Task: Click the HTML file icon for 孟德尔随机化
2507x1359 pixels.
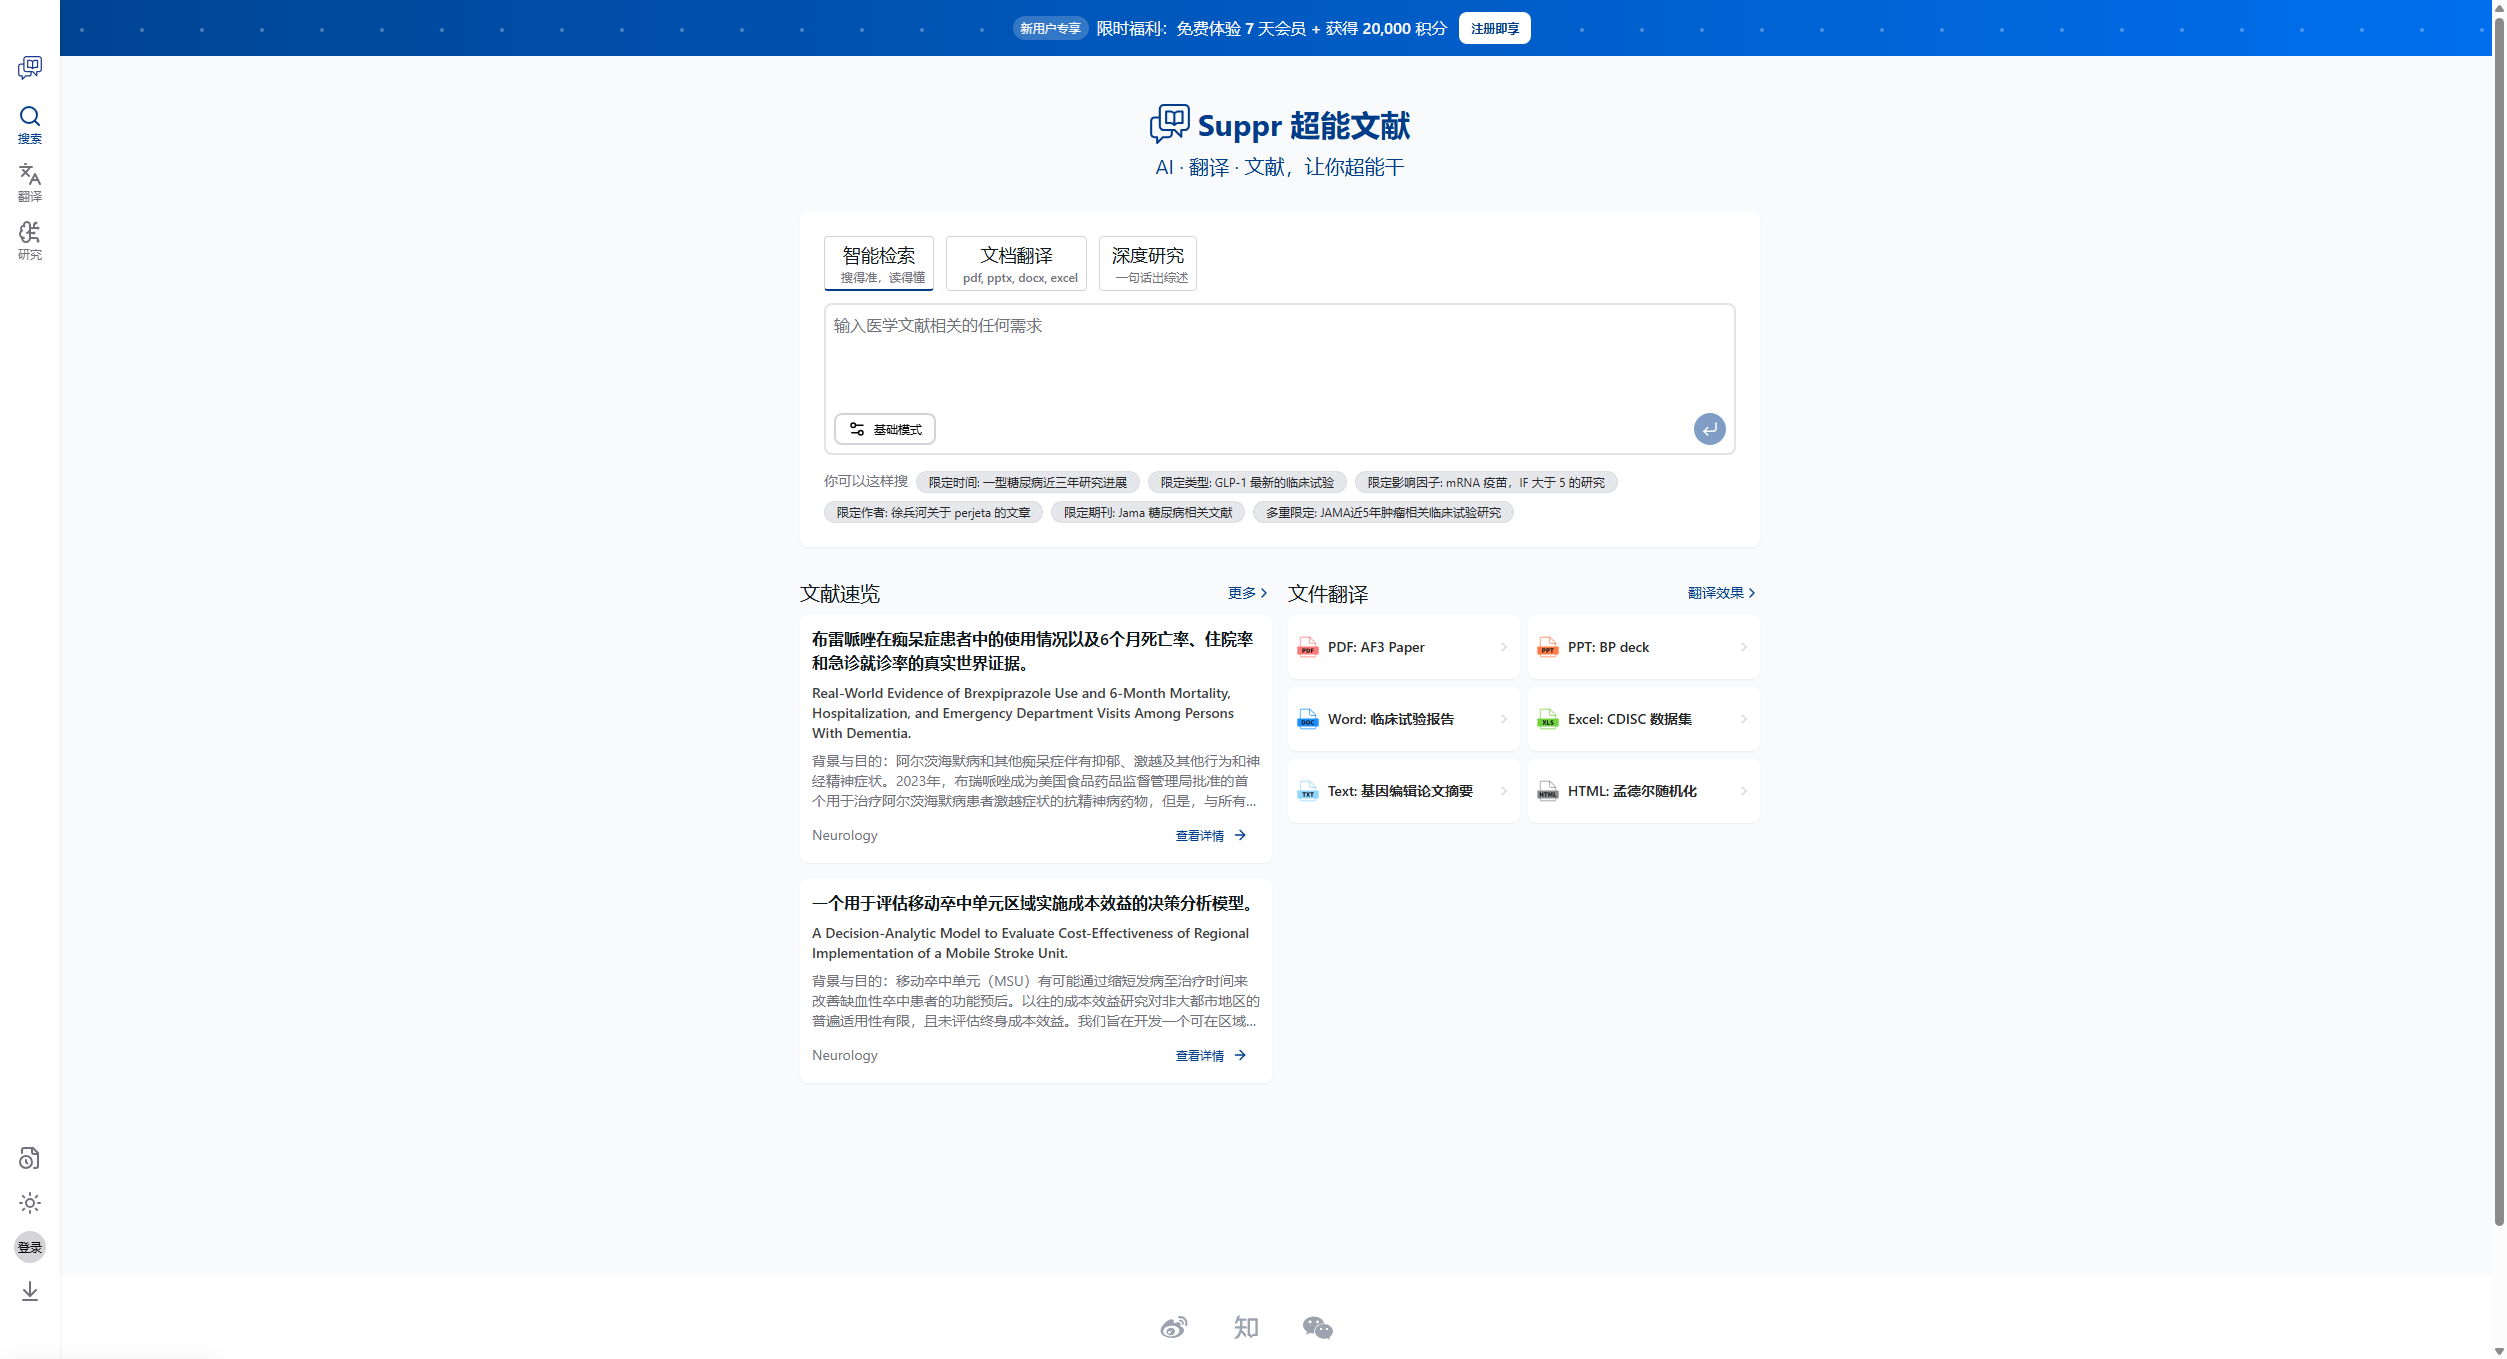Action: 1548,791
